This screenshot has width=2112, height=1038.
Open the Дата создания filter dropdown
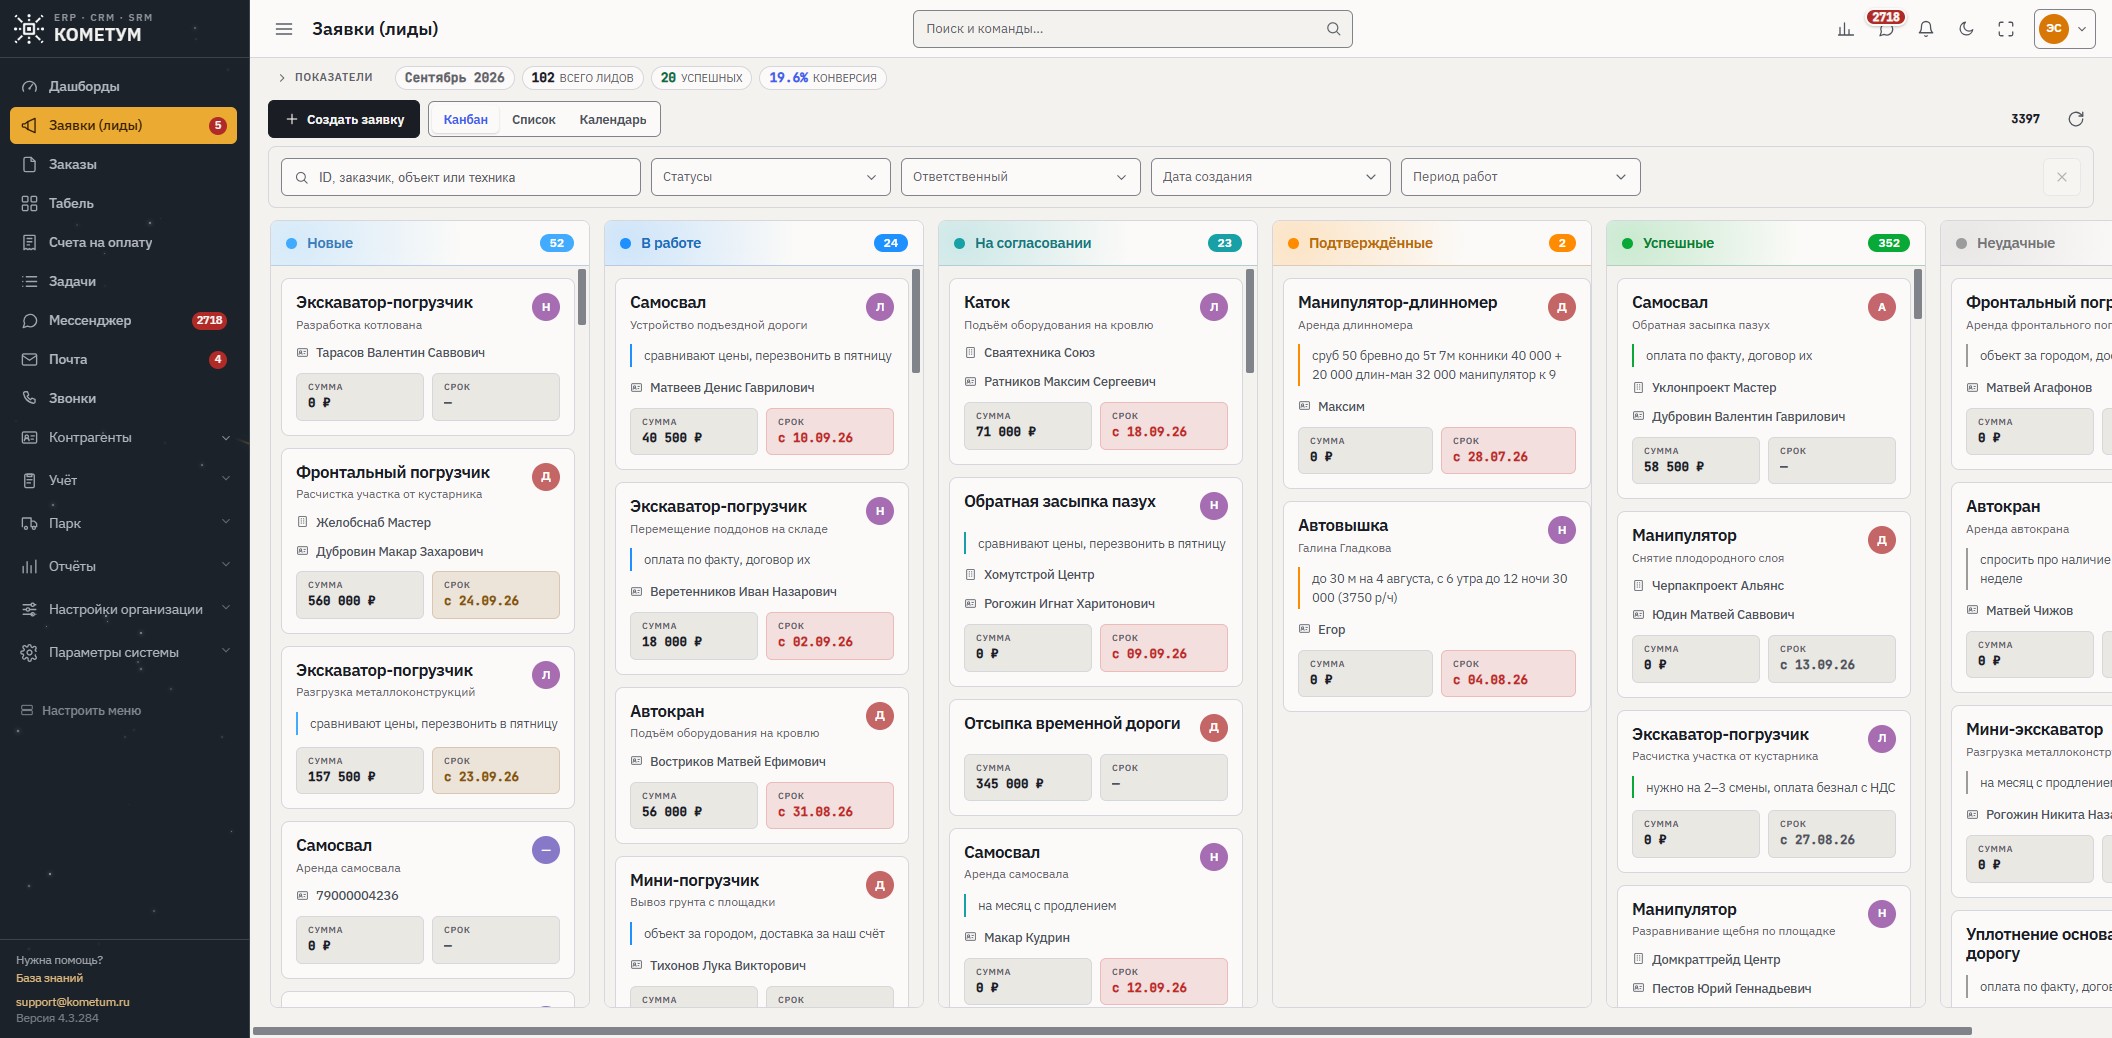1270,177
